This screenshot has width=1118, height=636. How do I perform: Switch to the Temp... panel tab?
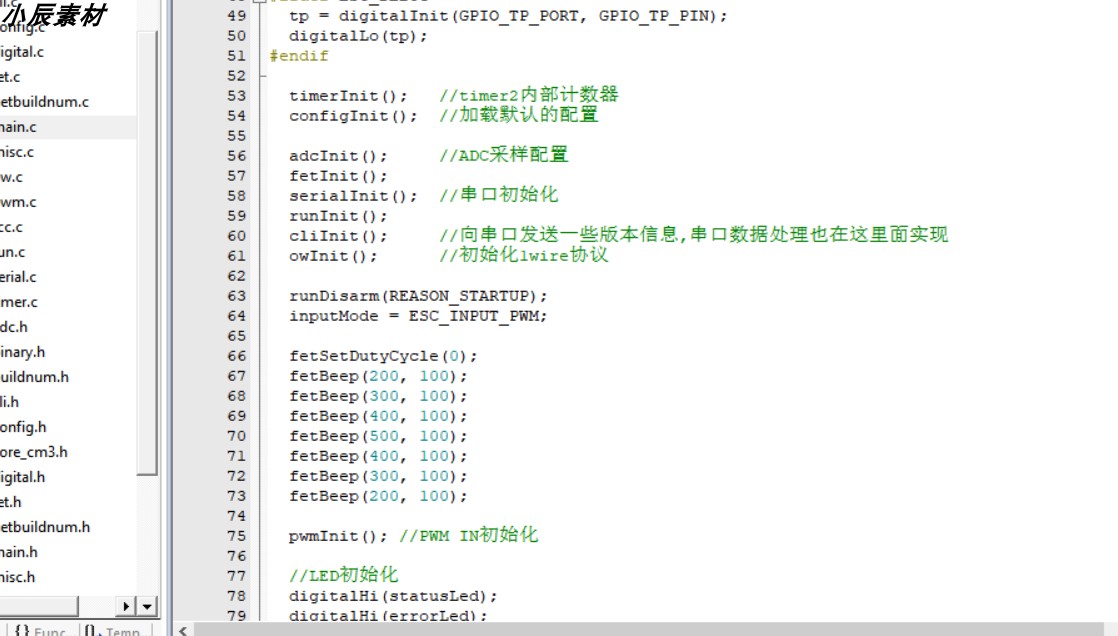click(x=114, y=630)
